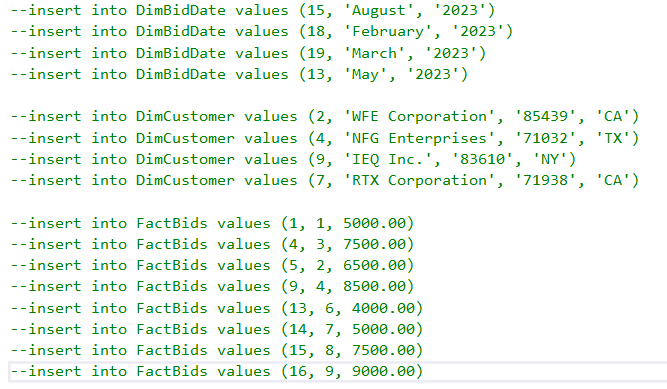Click the FactBids line with values (1, 1, 5000.00)
The image size is (667, 389).
[212, 223]
